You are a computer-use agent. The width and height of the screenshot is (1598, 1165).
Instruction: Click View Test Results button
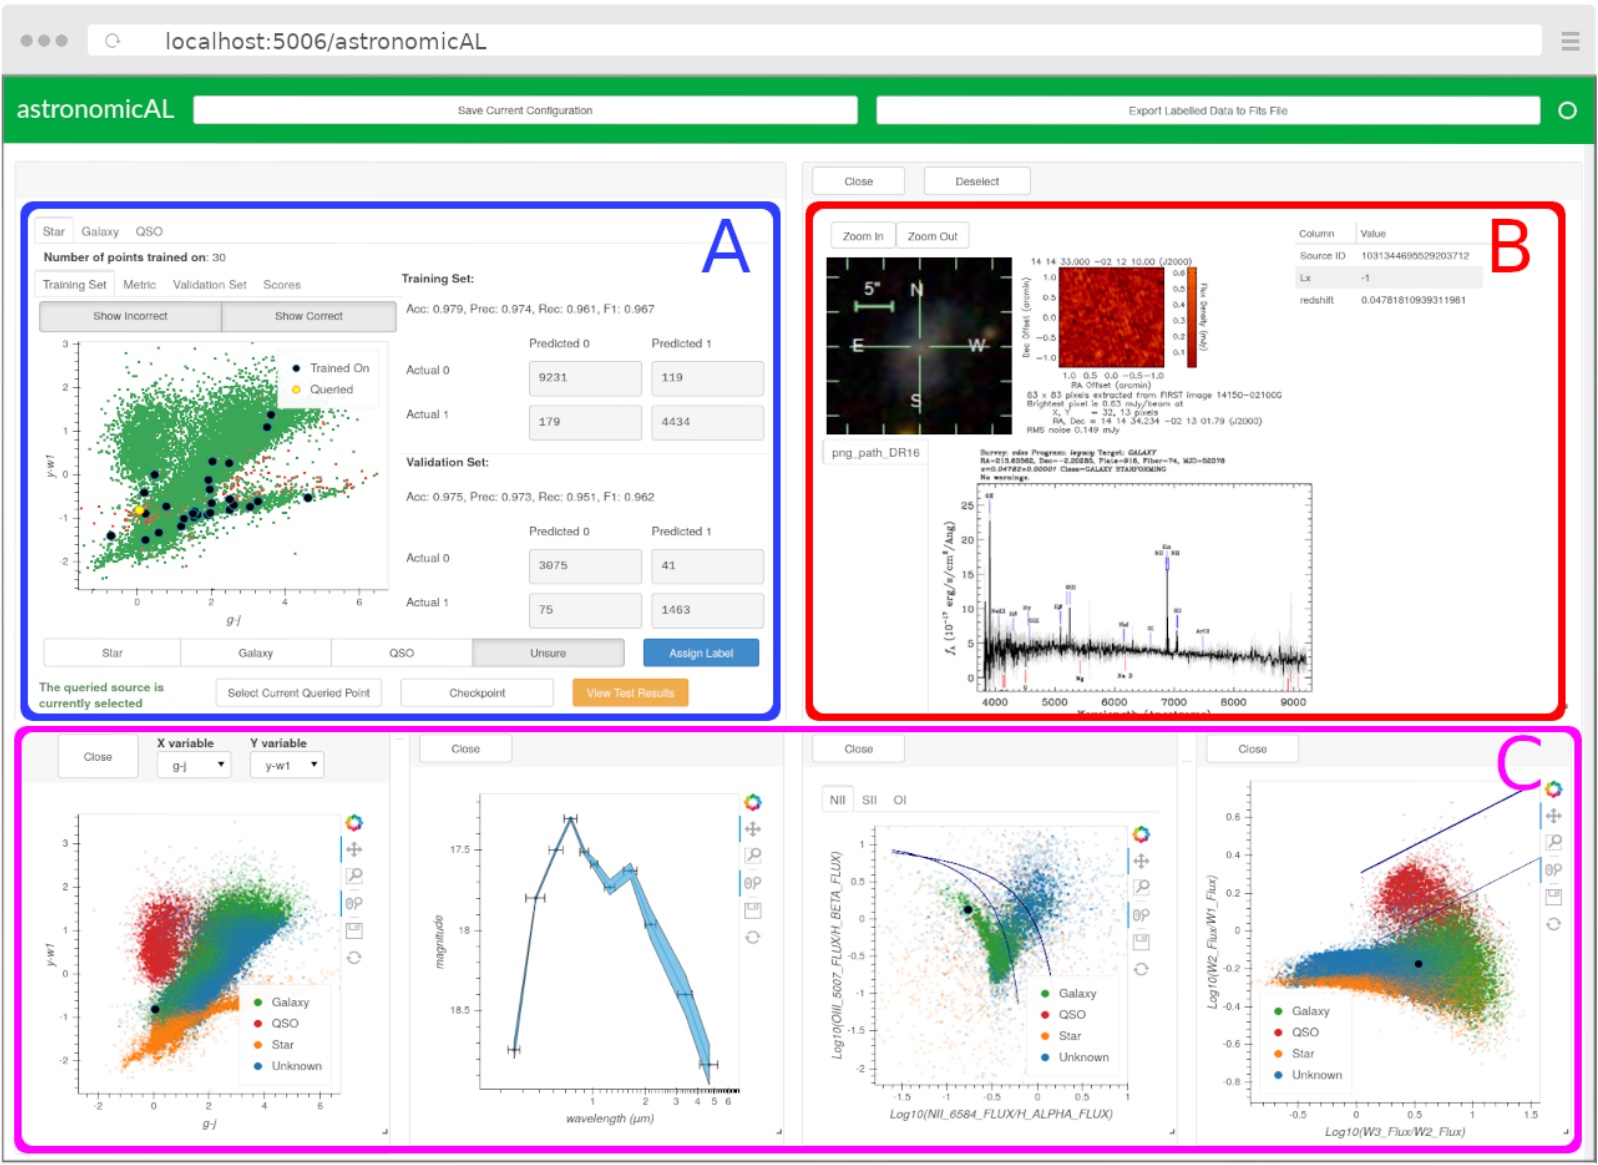630,693
